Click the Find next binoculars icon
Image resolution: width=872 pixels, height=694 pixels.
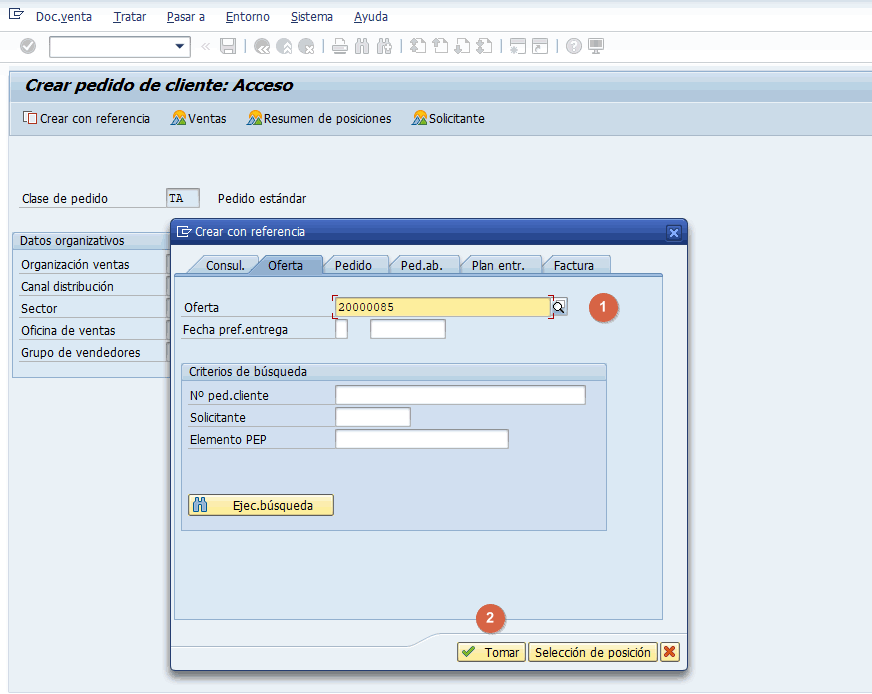tap(384, 46)
